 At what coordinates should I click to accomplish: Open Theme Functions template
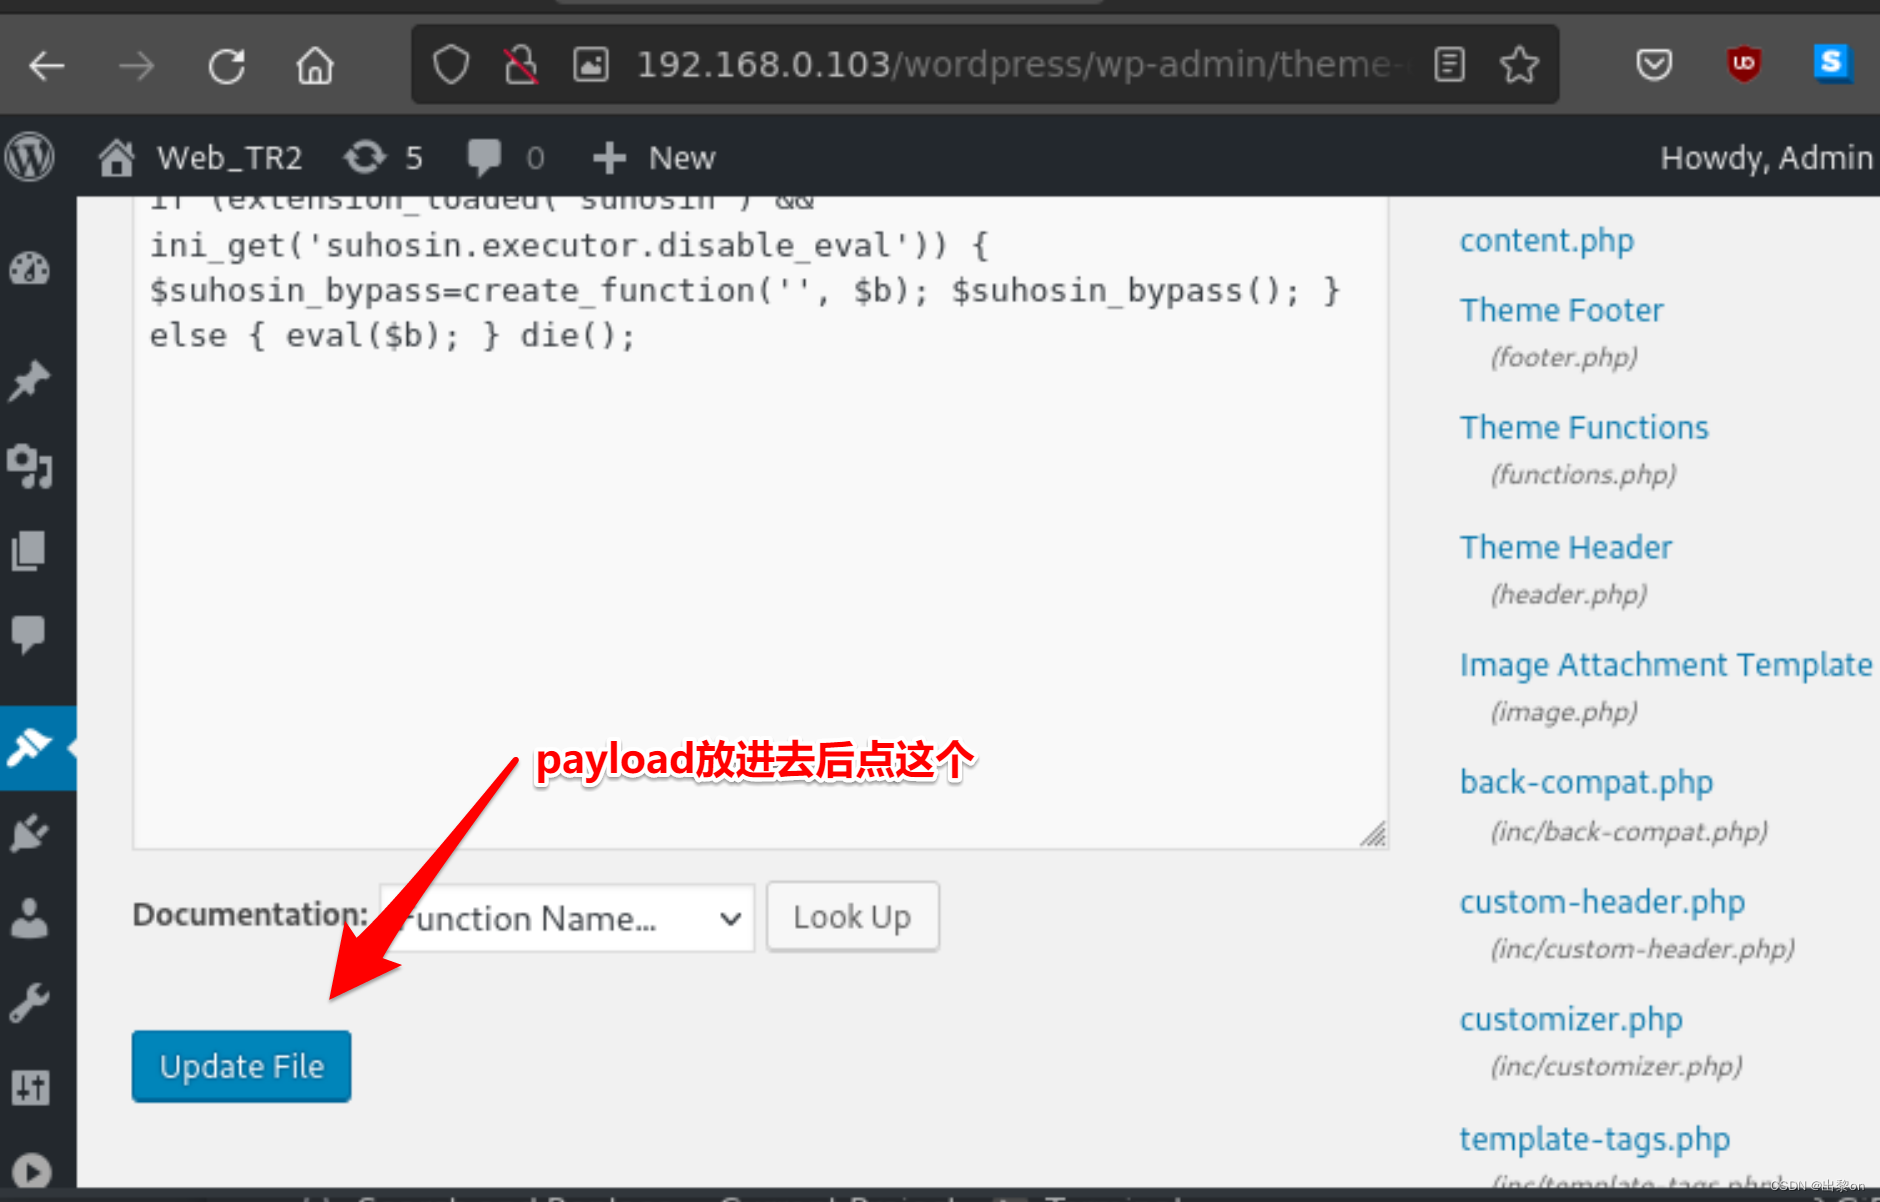(x=1584, y=428)
